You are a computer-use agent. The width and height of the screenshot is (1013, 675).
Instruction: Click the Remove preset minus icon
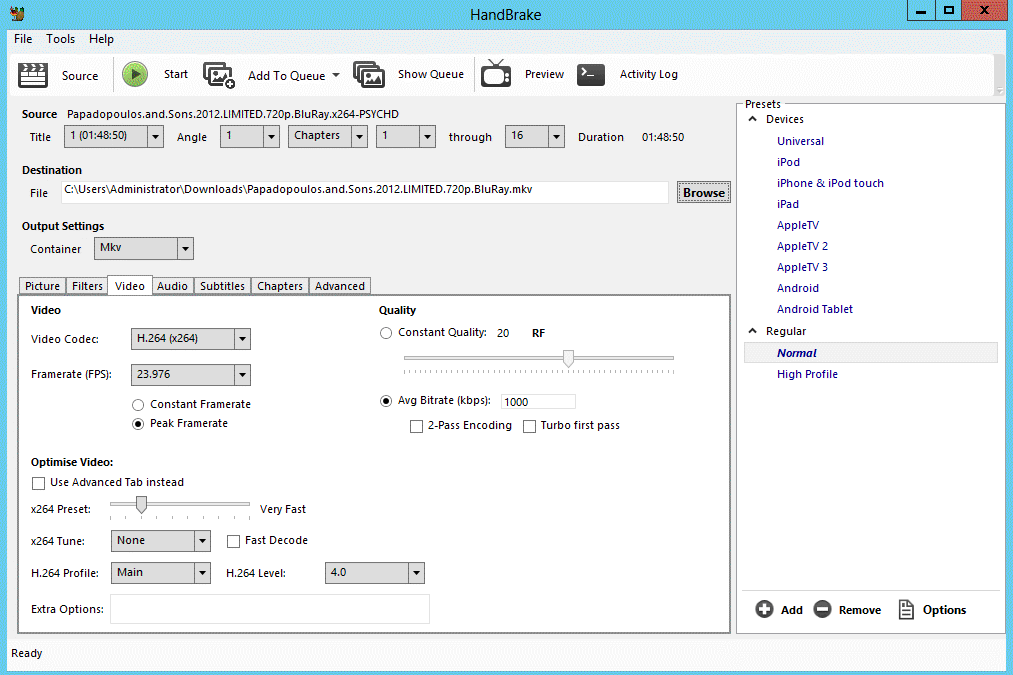[x=822, y=609]
